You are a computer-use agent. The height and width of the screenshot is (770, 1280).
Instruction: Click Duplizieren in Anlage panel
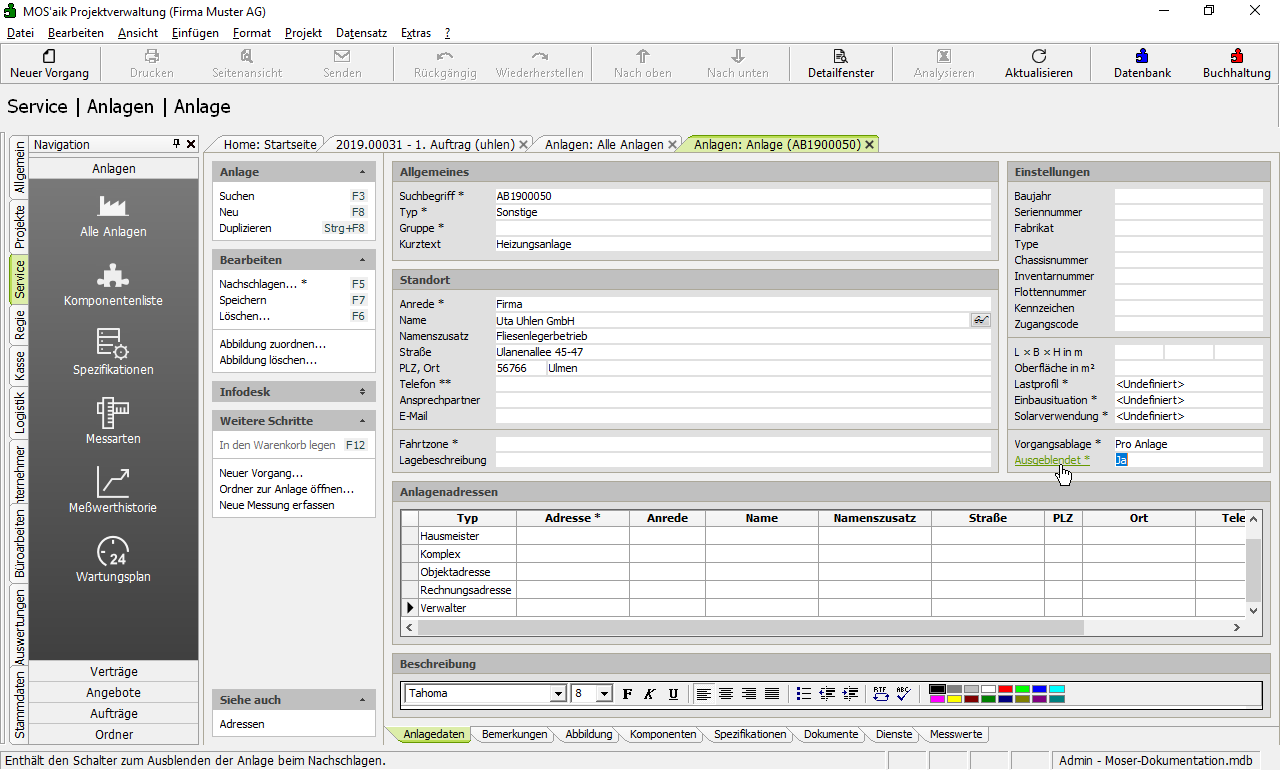[245, 228]
